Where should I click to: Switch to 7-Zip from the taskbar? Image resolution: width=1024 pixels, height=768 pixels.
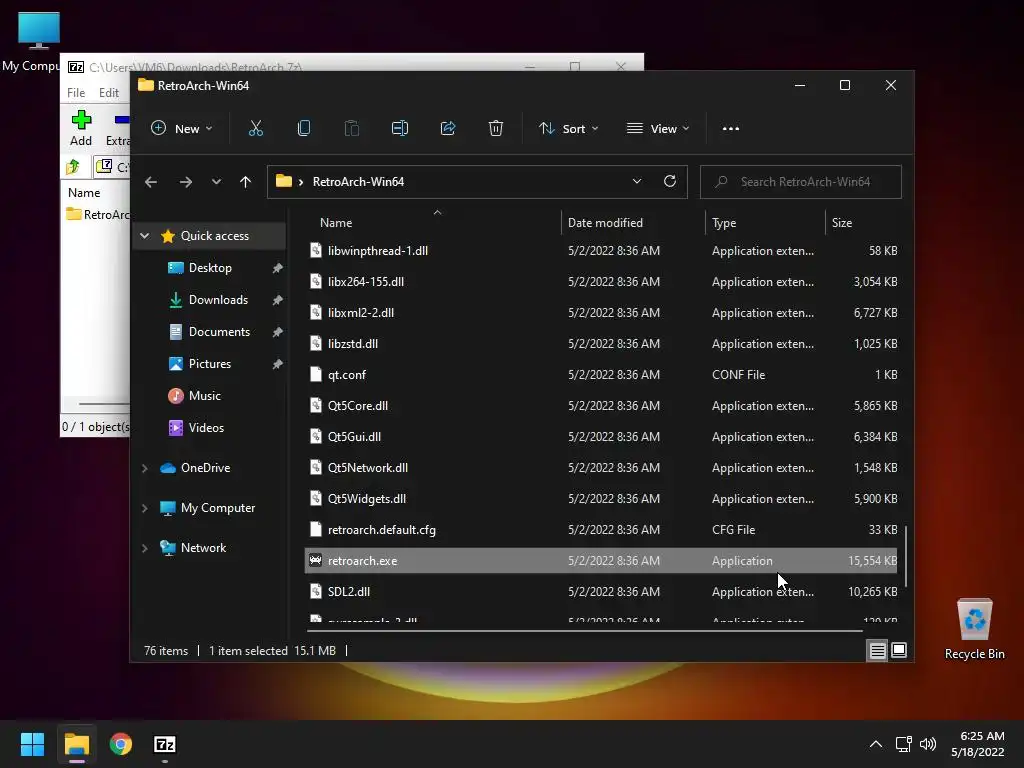tap(165, 744)
